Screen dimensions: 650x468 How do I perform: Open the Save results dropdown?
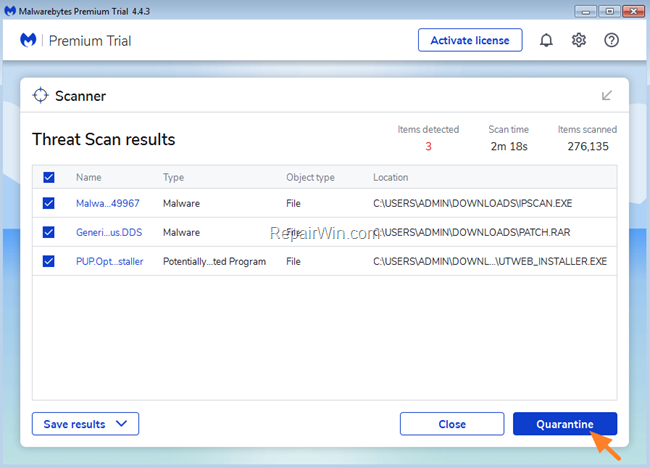click(85, 424)
